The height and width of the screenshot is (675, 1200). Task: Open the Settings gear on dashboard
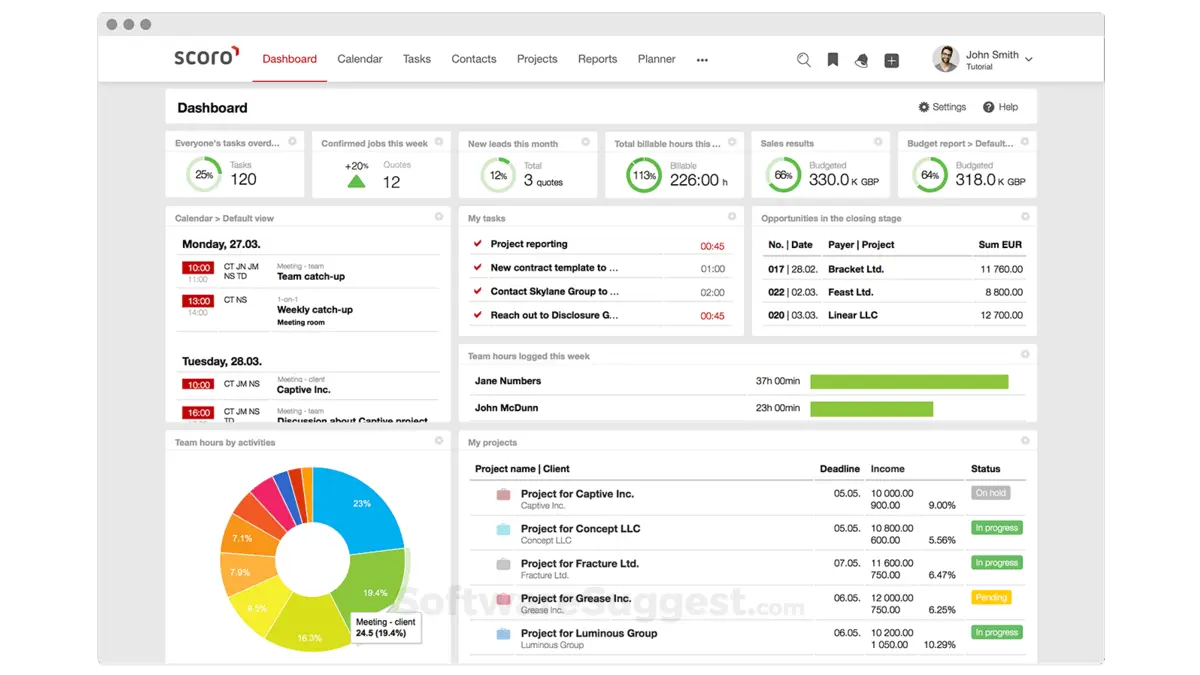point(924,107)
